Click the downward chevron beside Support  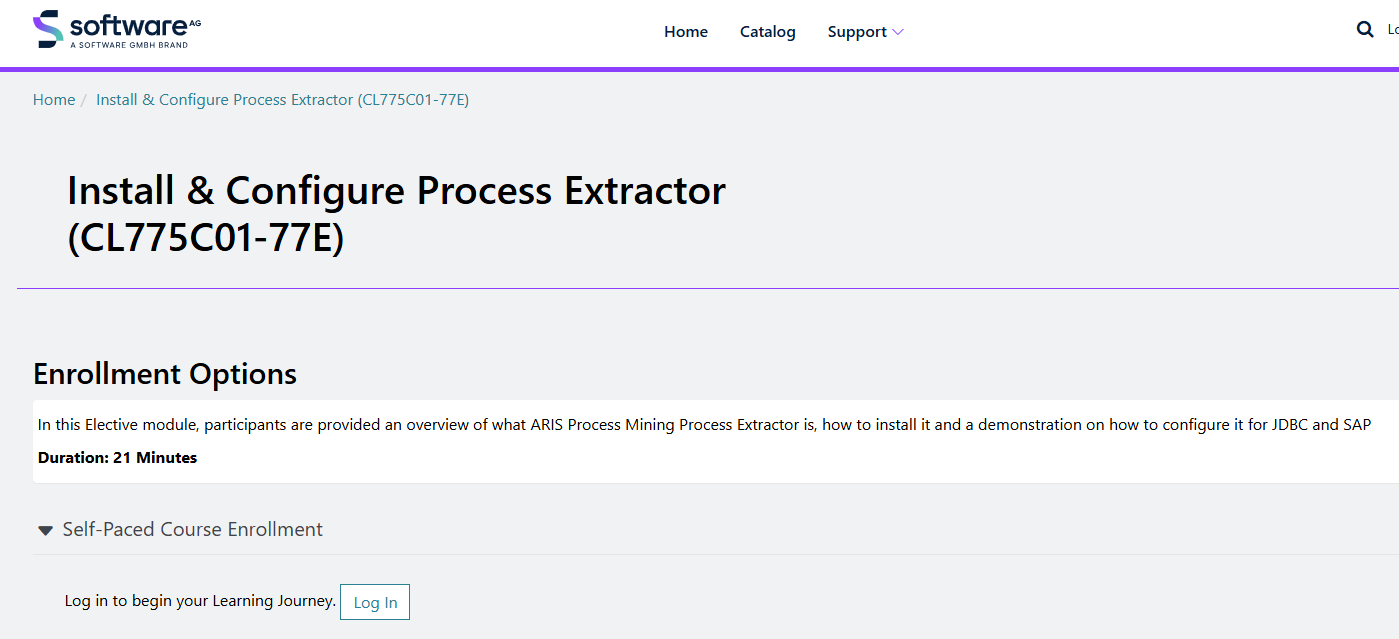[x=898, y=32]
